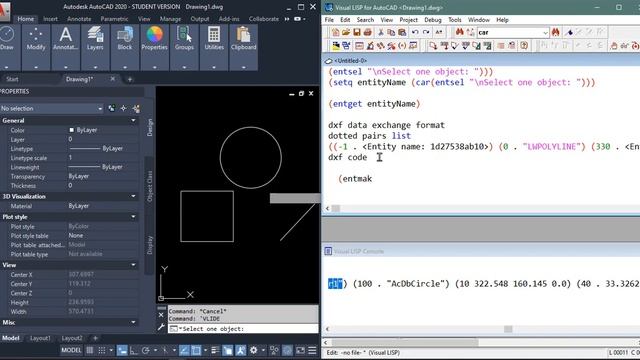Open the Modify ribbon panel
640x360 pixels.
click(x=36, y=47)
